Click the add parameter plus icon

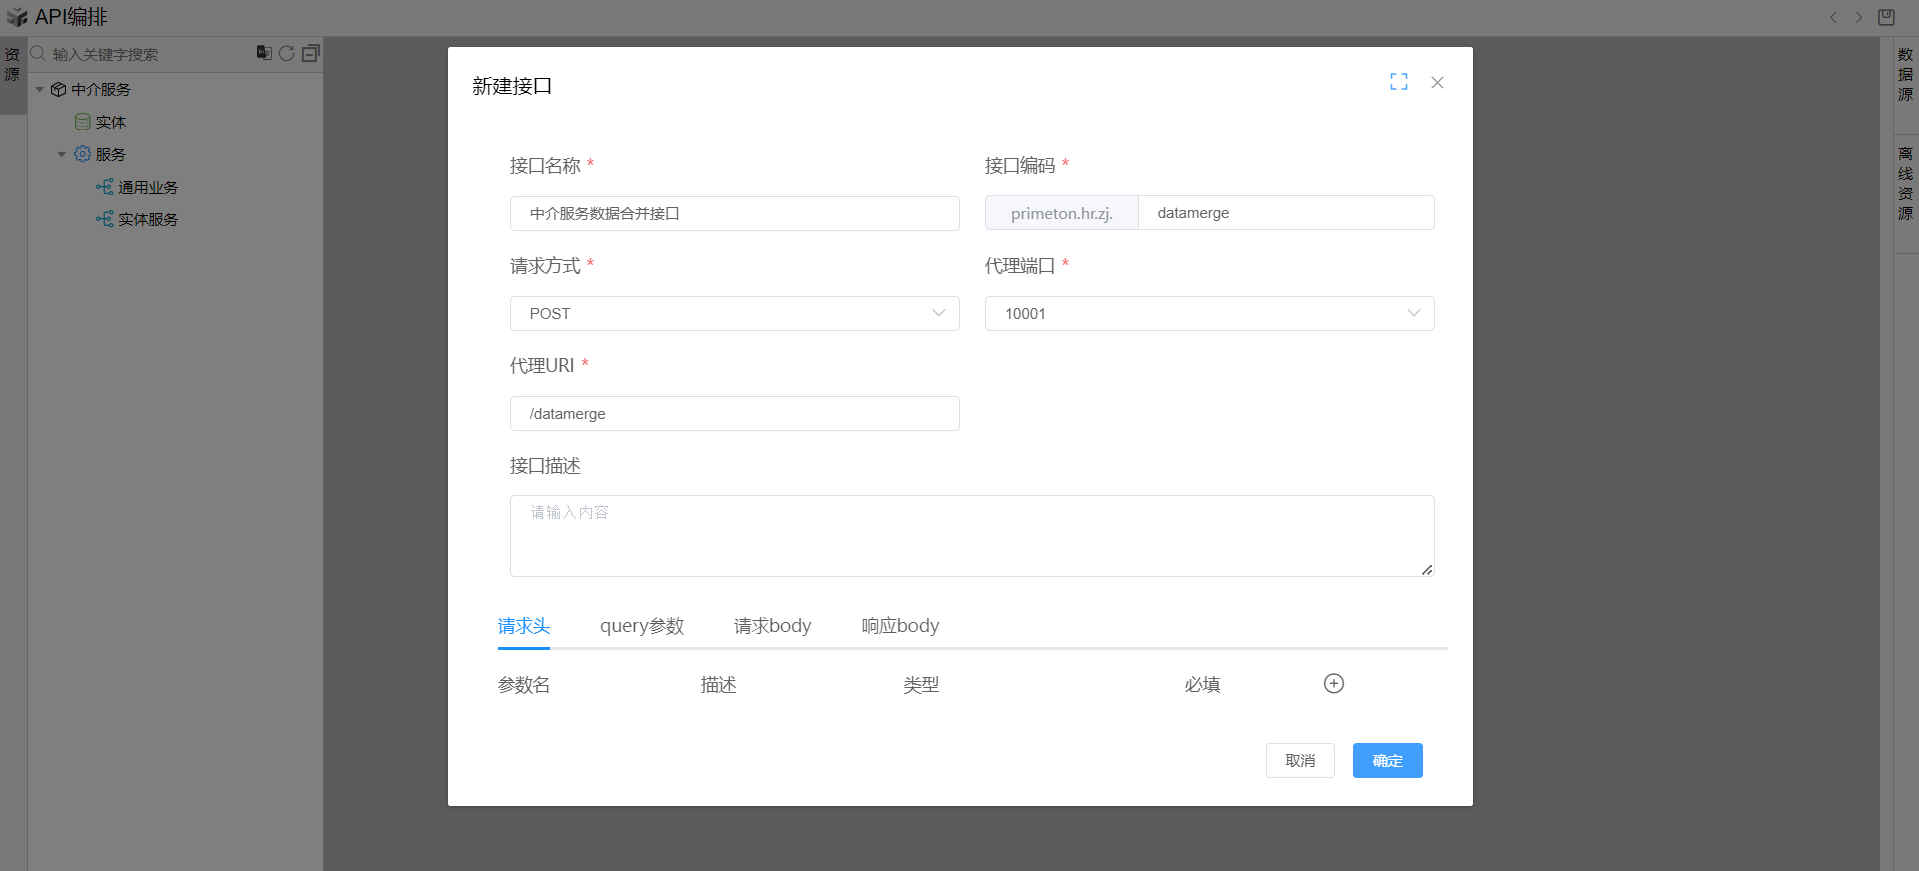tap(1333, 684)
